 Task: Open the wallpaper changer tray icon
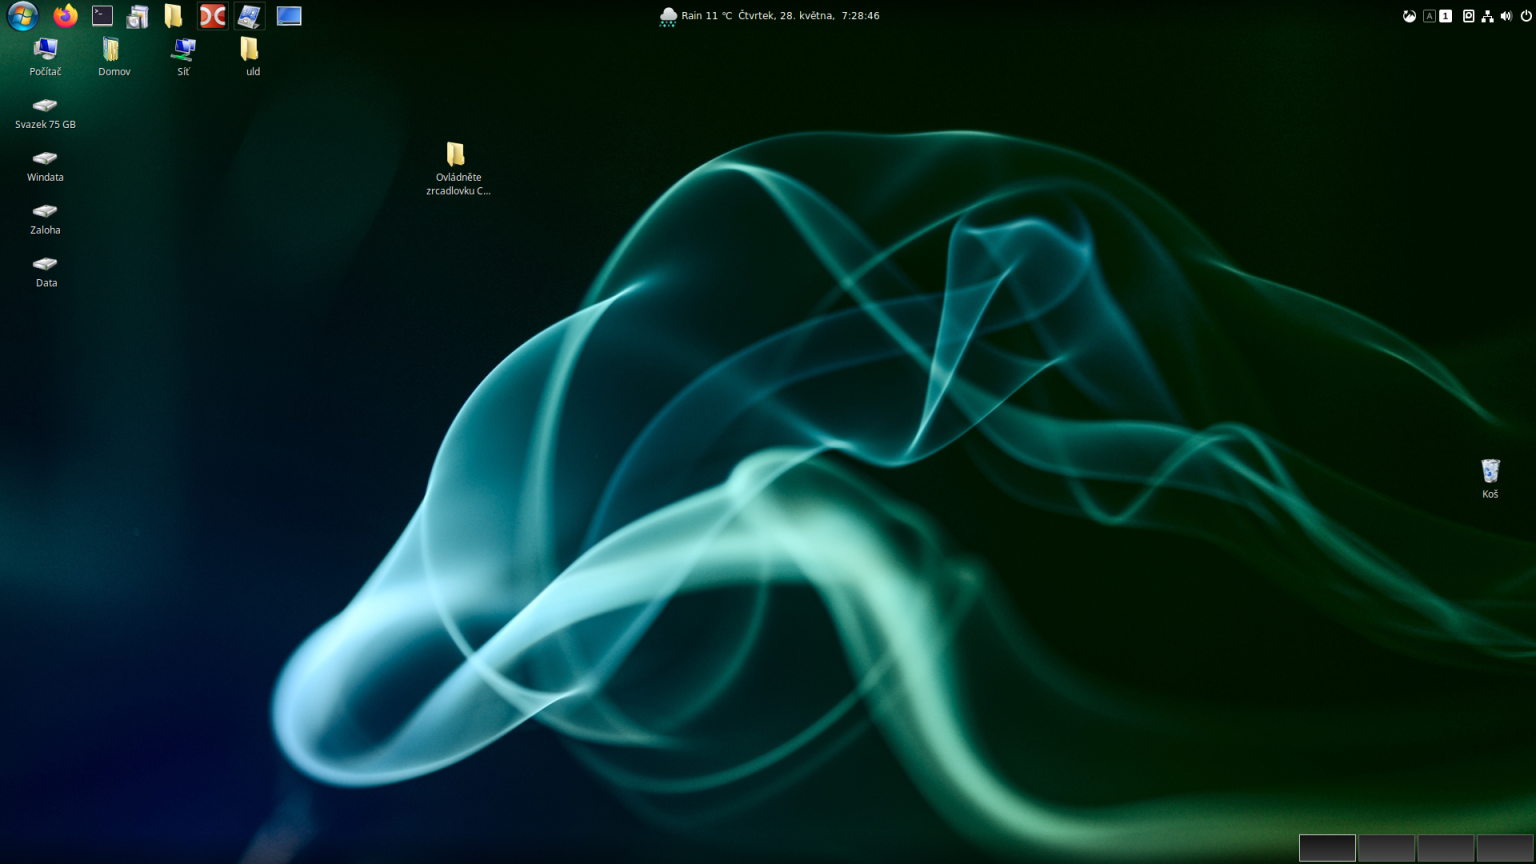coord(1409,15)
